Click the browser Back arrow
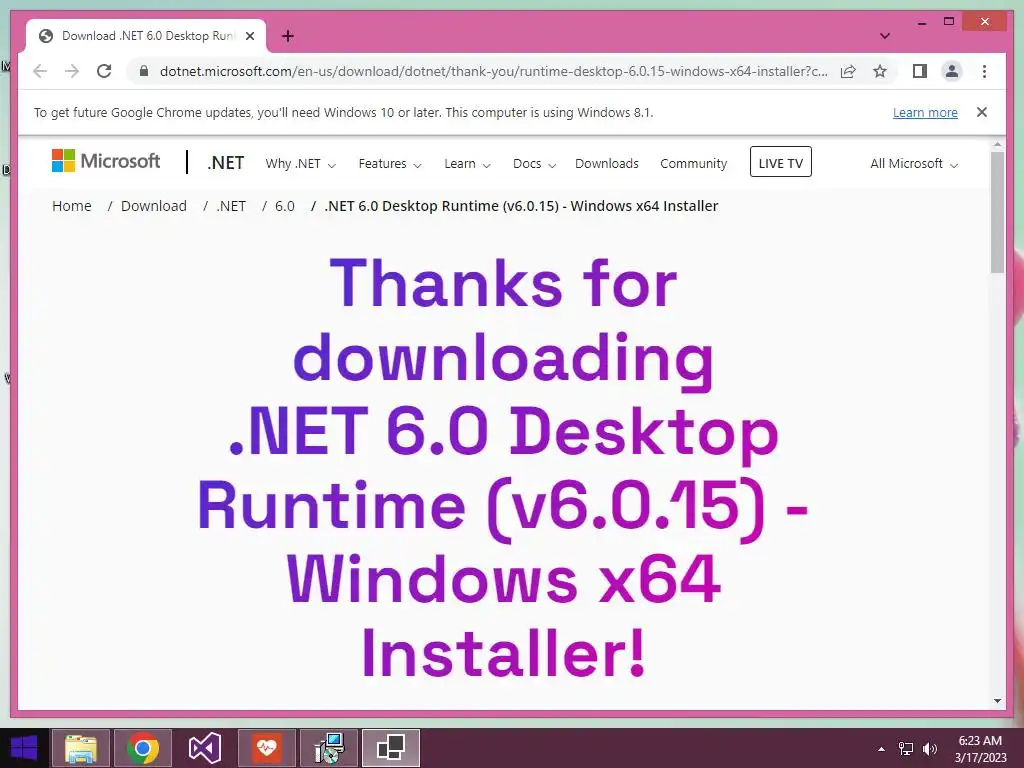Viewport: 1024px width, 768px height. [40, 71]
